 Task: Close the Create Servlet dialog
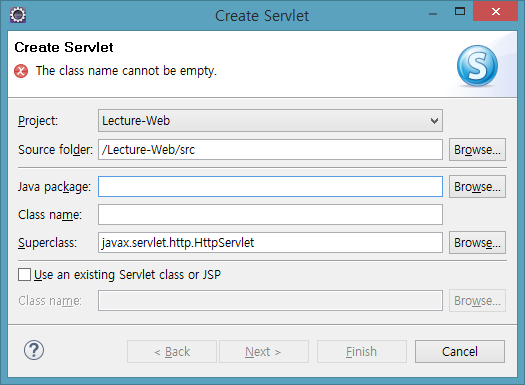[496, 12]
